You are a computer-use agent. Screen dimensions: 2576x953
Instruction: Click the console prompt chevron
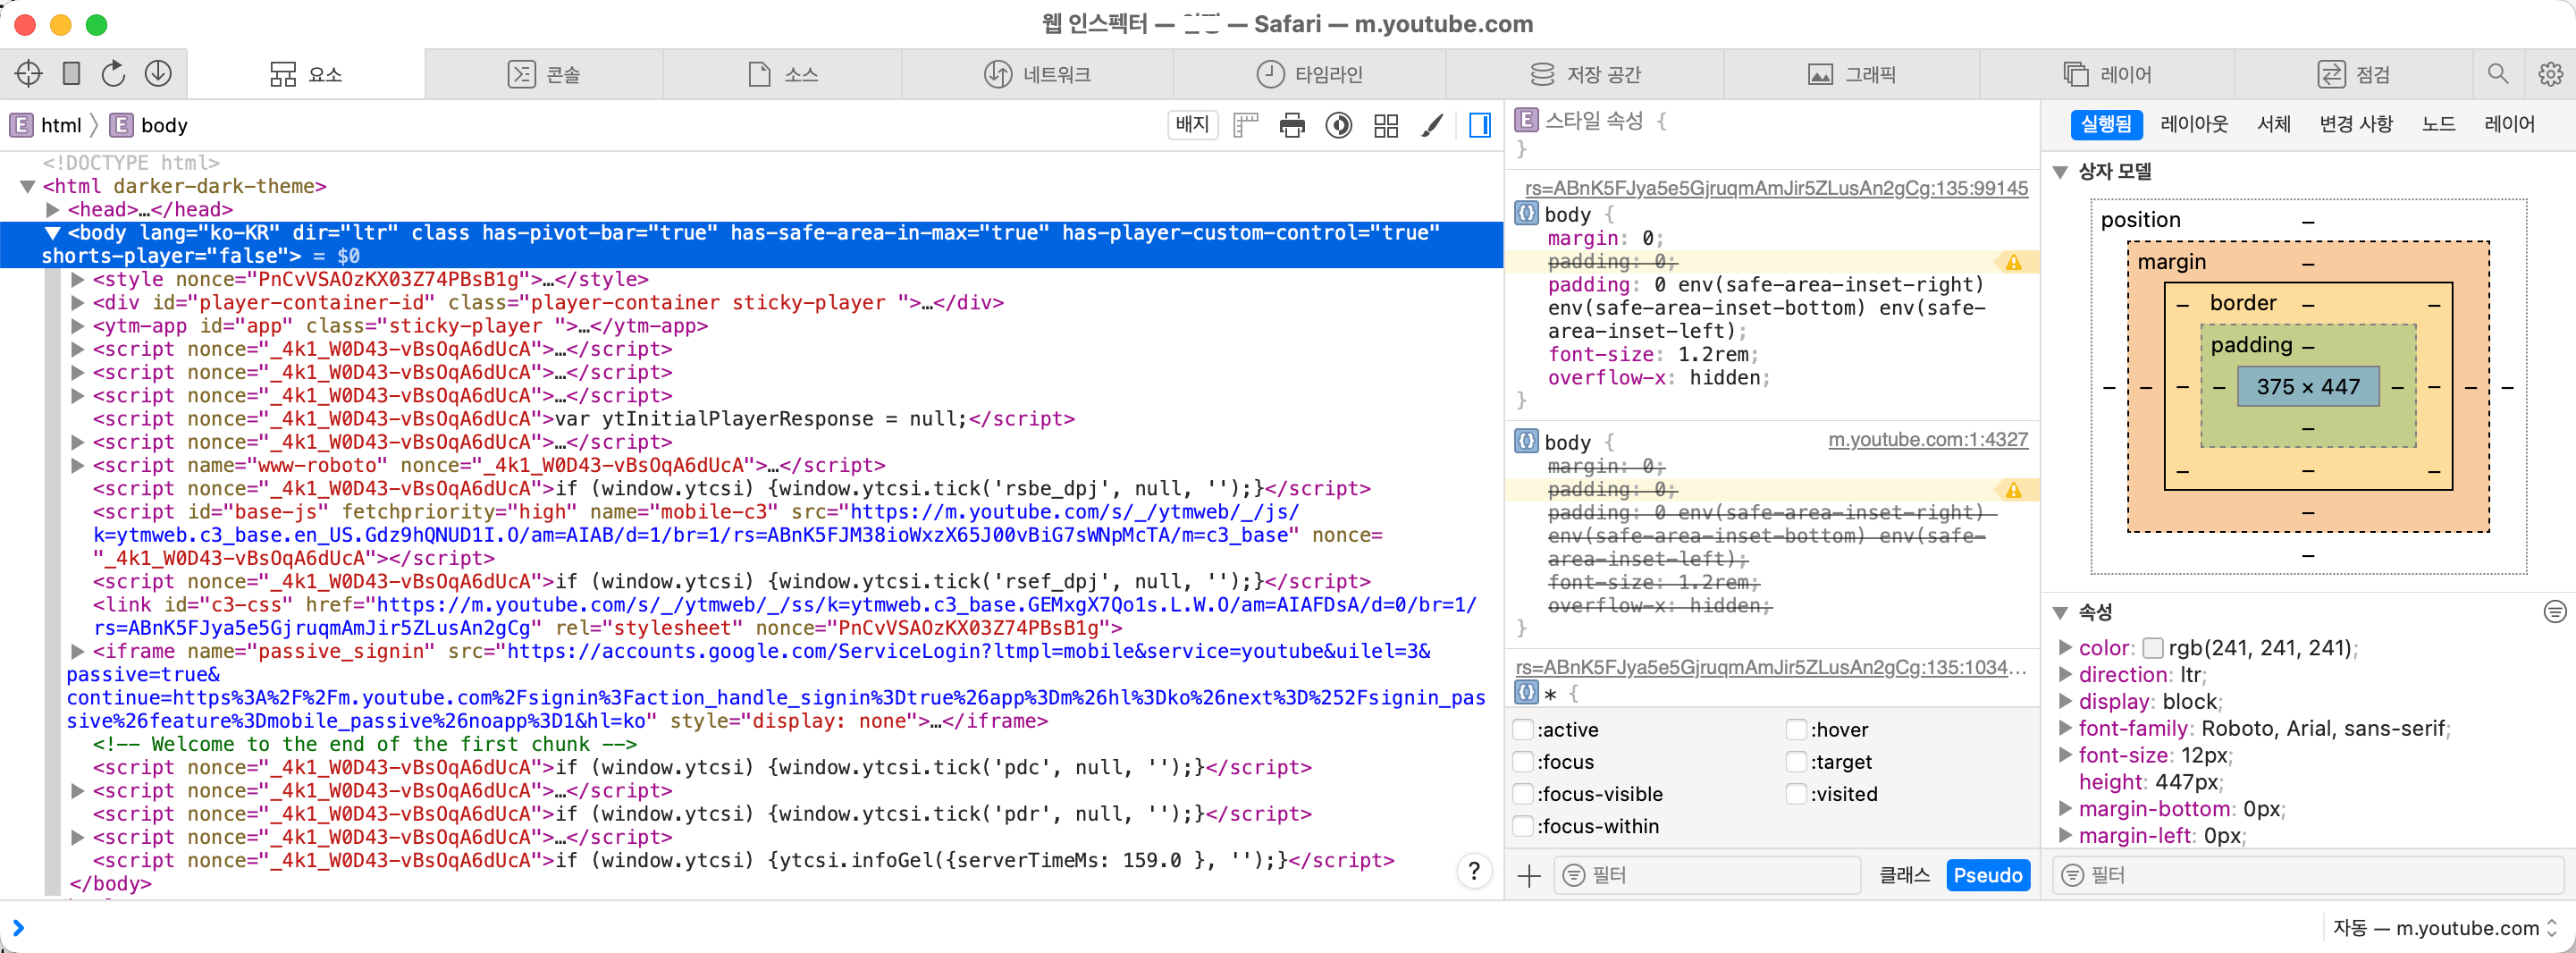(18, 928)
